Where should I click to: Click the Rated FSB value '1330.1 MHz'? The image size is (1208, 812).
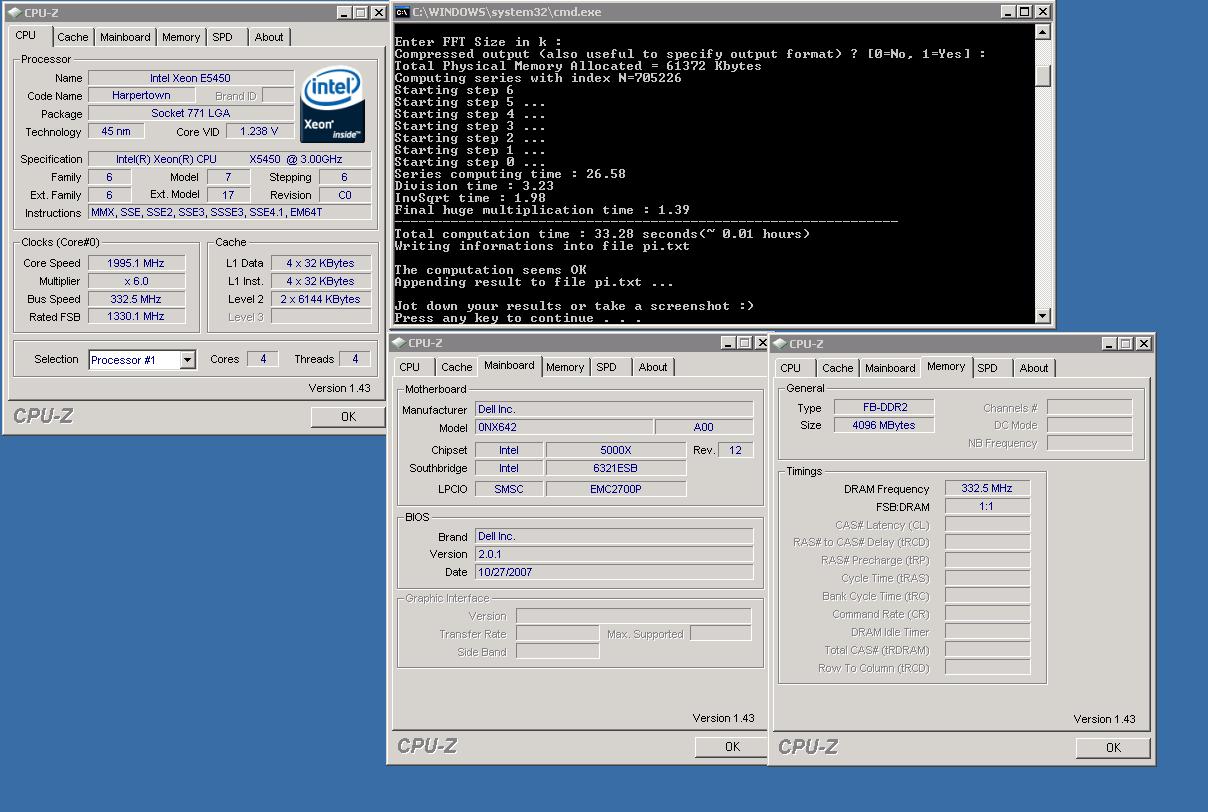point(135,316)
